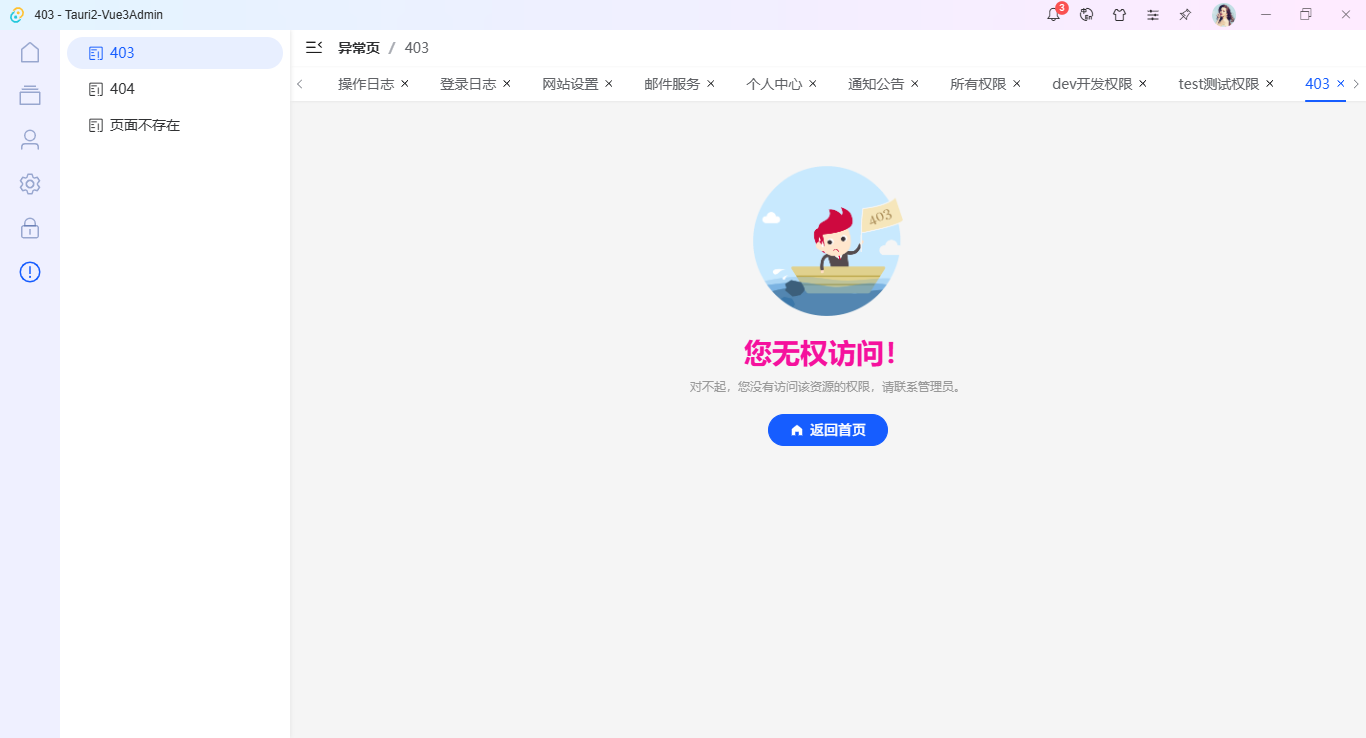Switch to the 个人中心 tab
Viewport: 1366px width, 738px height.
[773, 84]
